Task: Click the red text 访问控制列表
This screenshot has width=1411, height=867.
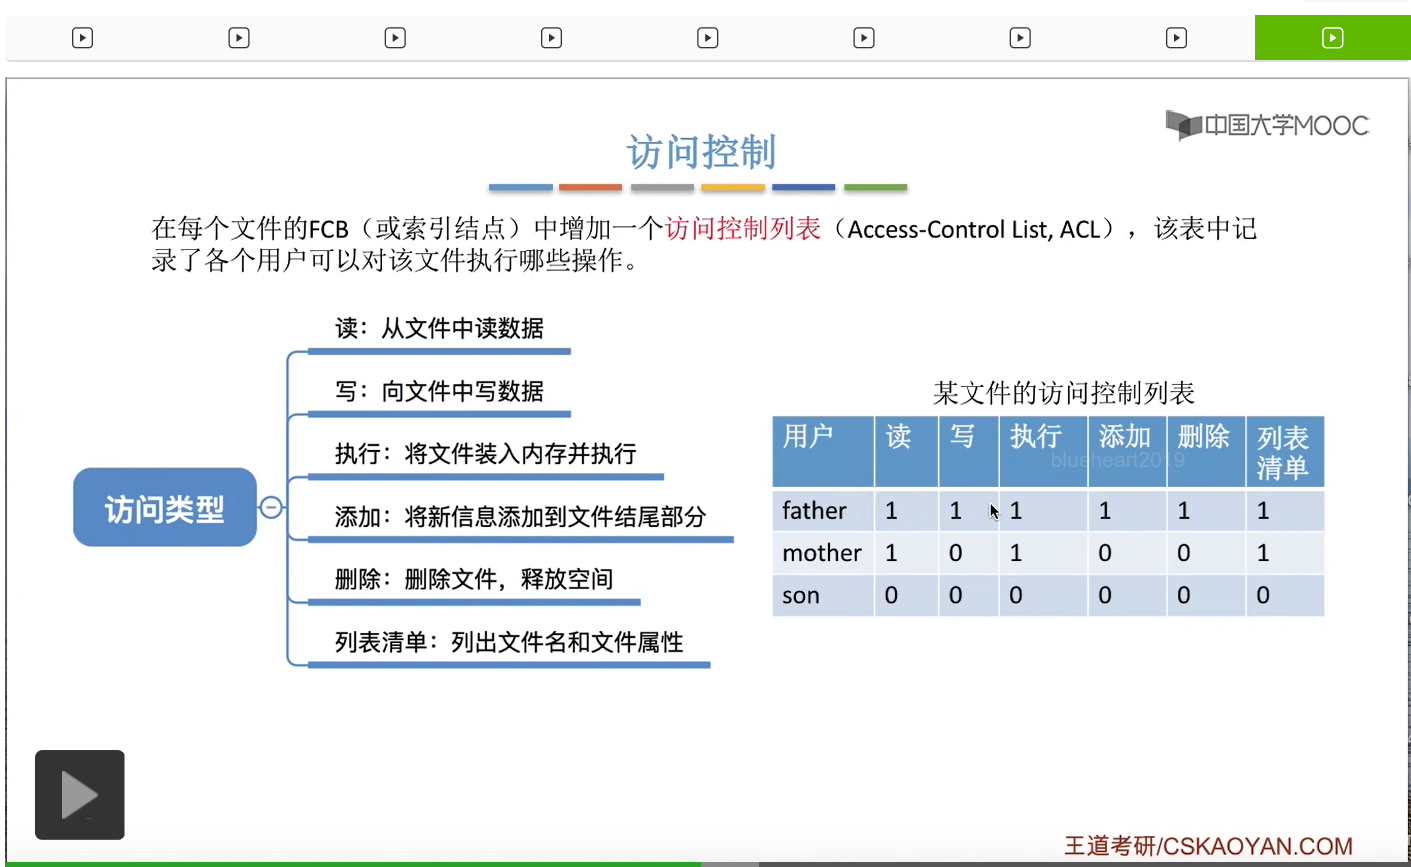Action: (743, 229)
